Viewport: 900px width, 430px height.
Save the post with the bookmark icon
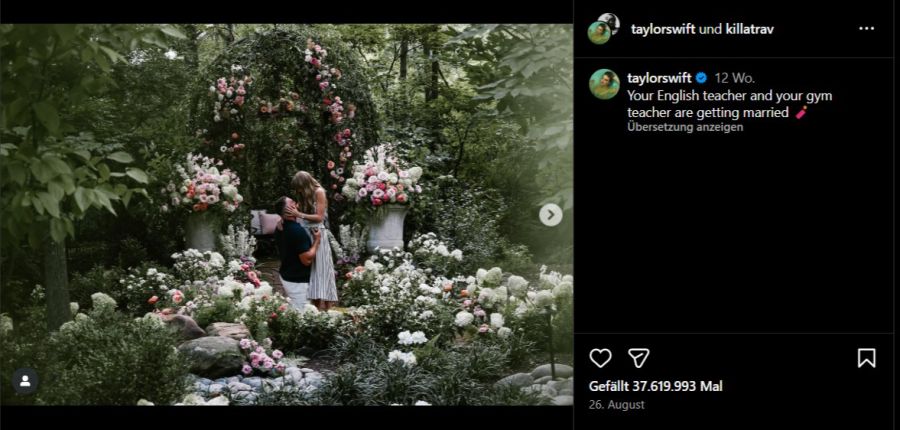click(866, 358)
